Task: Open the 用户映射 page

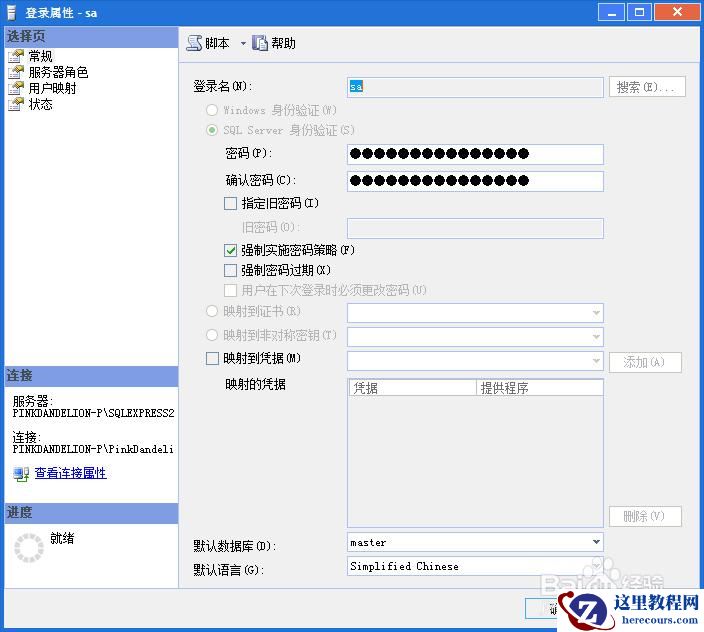Action: (x=53, y=88)
